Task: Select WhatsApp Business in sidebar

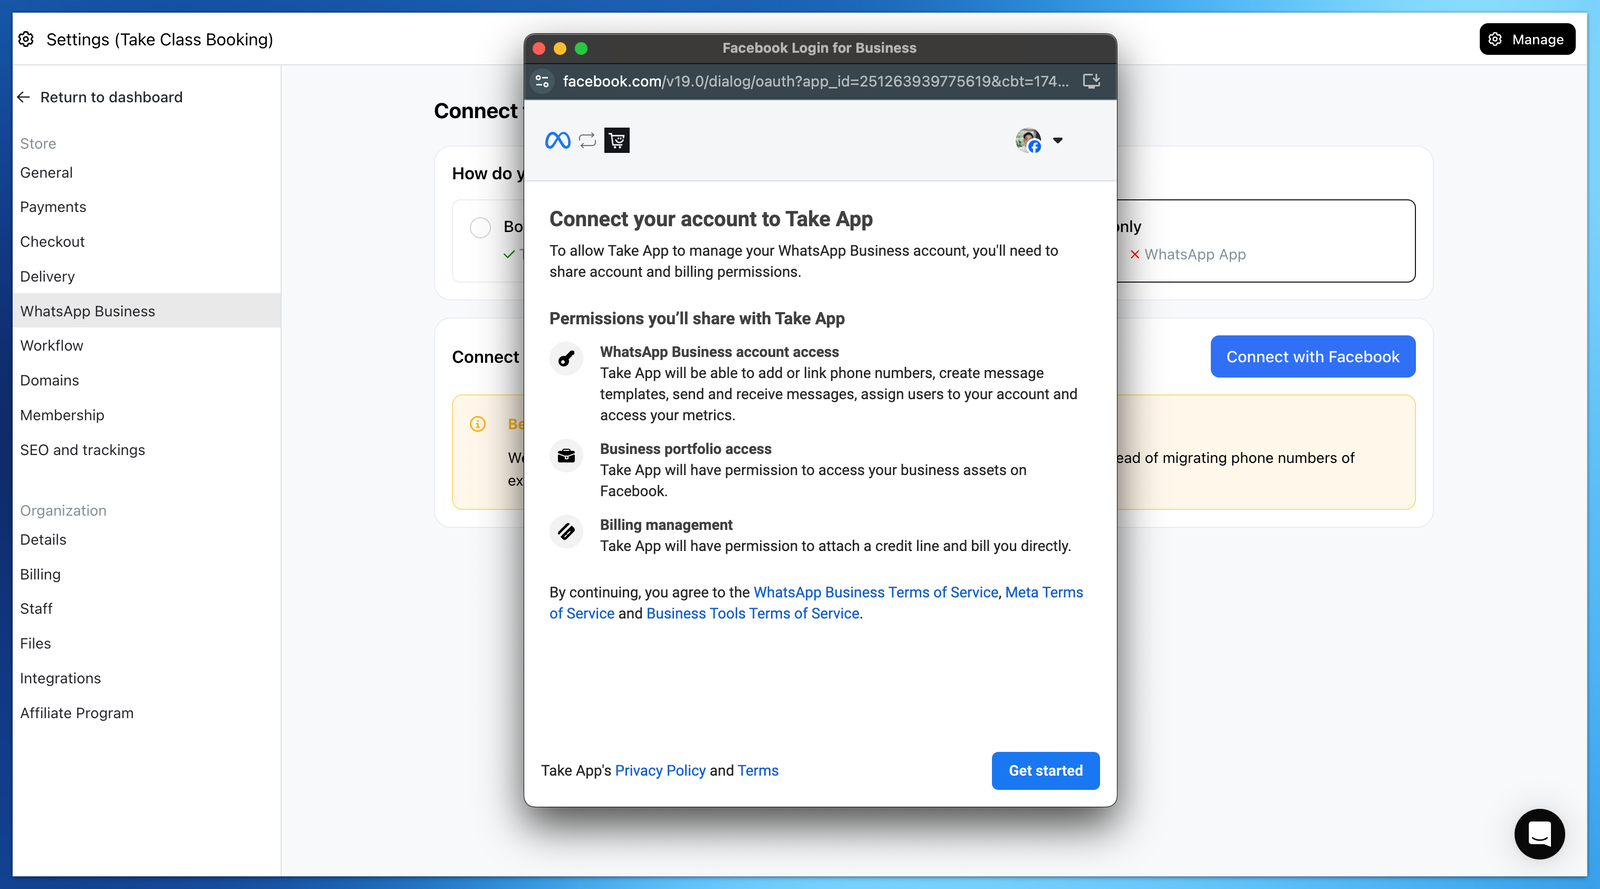Action: [146, 311]
